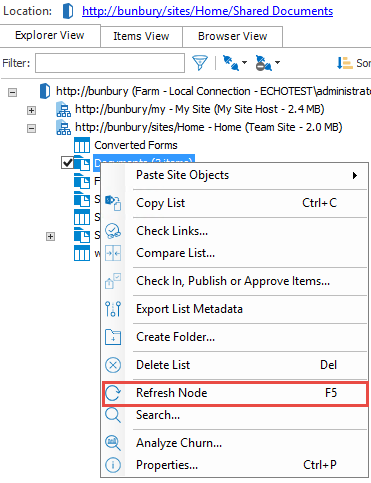Select the Converted Forms list
The image size is (371, 483).
(136, 145)
